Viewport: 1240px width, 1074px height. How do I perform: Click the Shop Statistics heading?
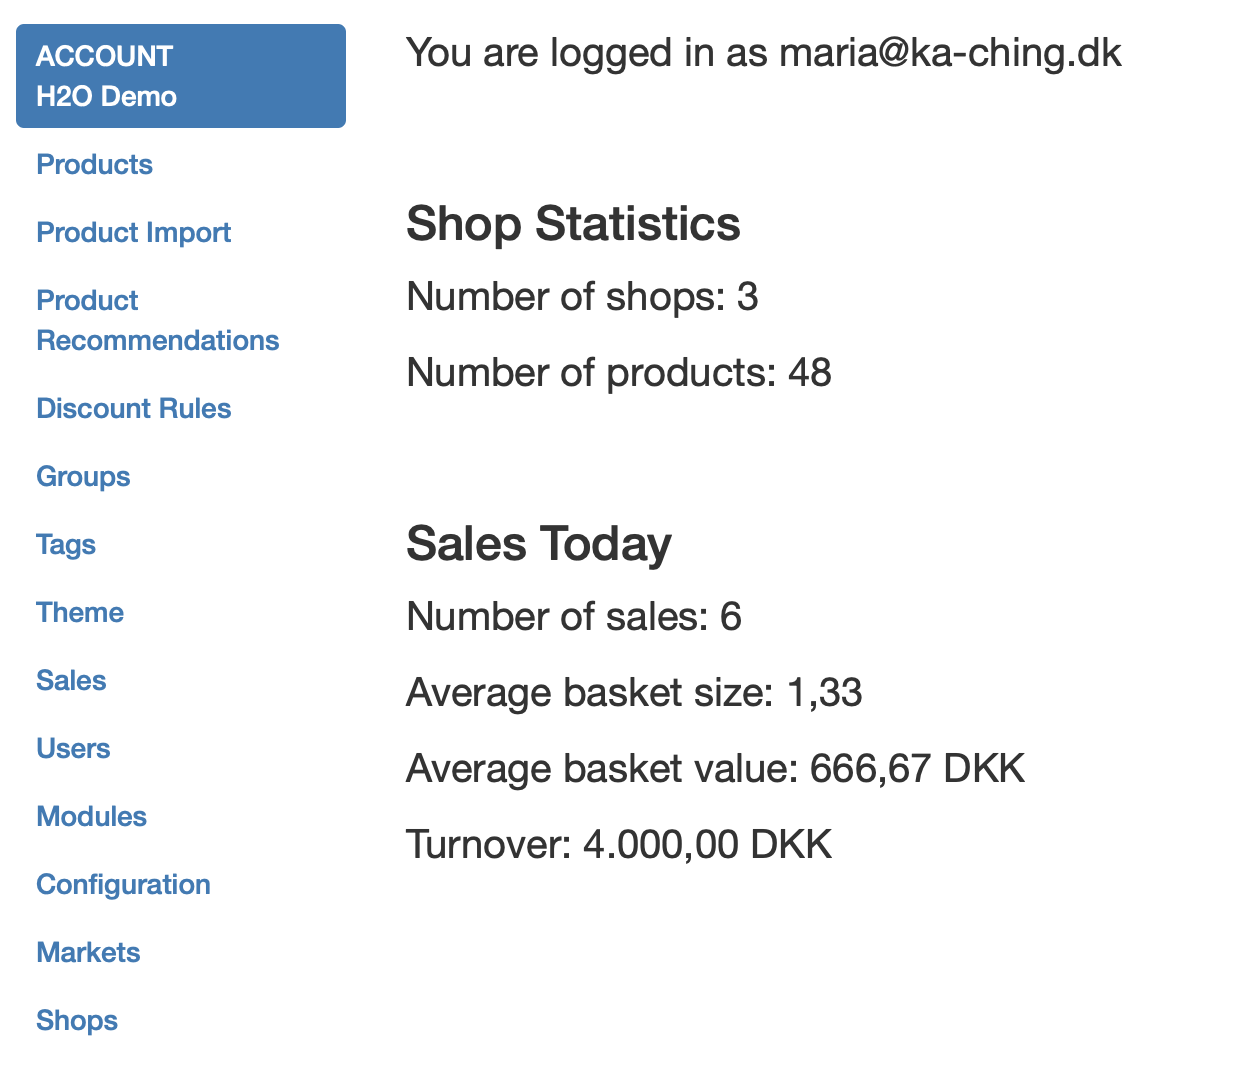tap(573, 223)
